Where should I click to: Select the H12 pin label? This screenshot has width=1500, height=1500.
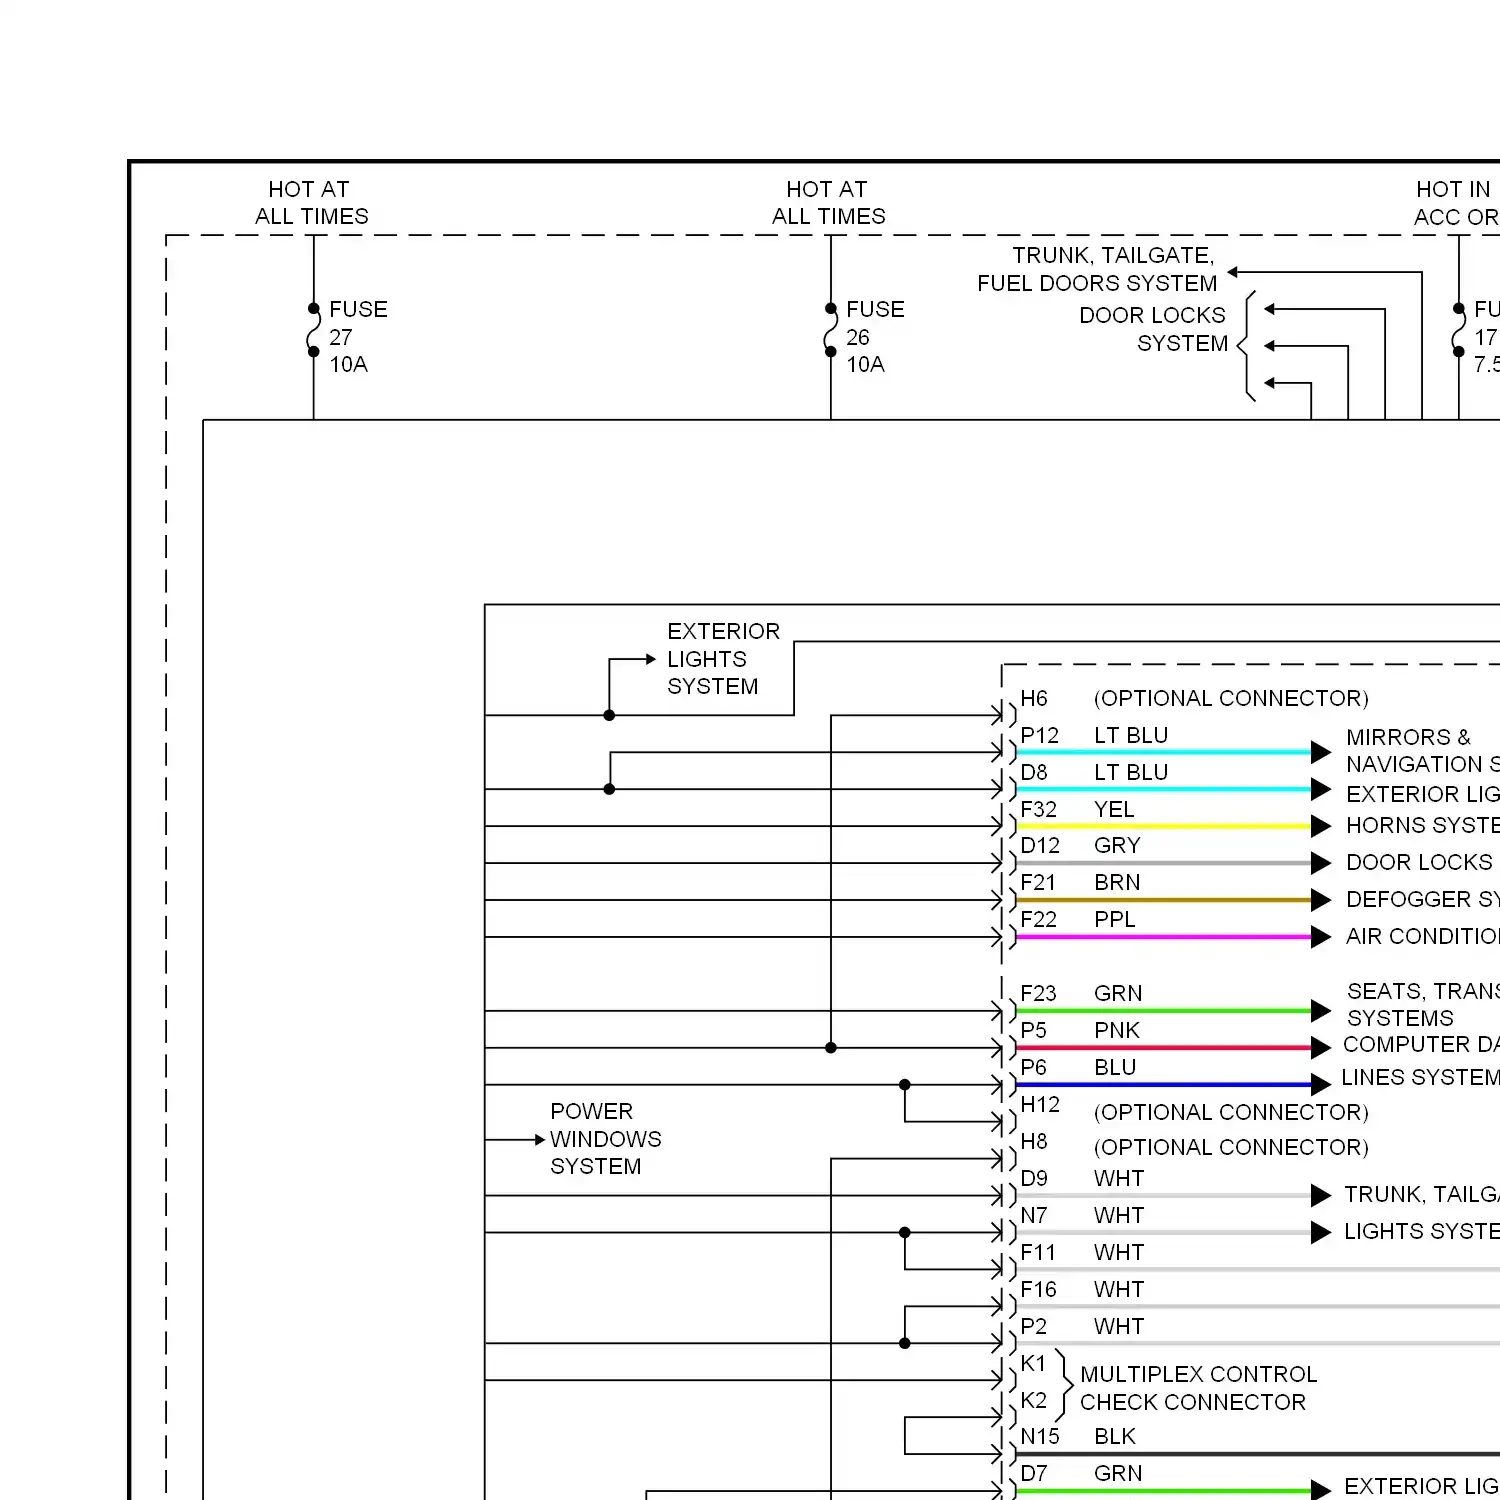pyautogui.click(x=1040, y=1104)
